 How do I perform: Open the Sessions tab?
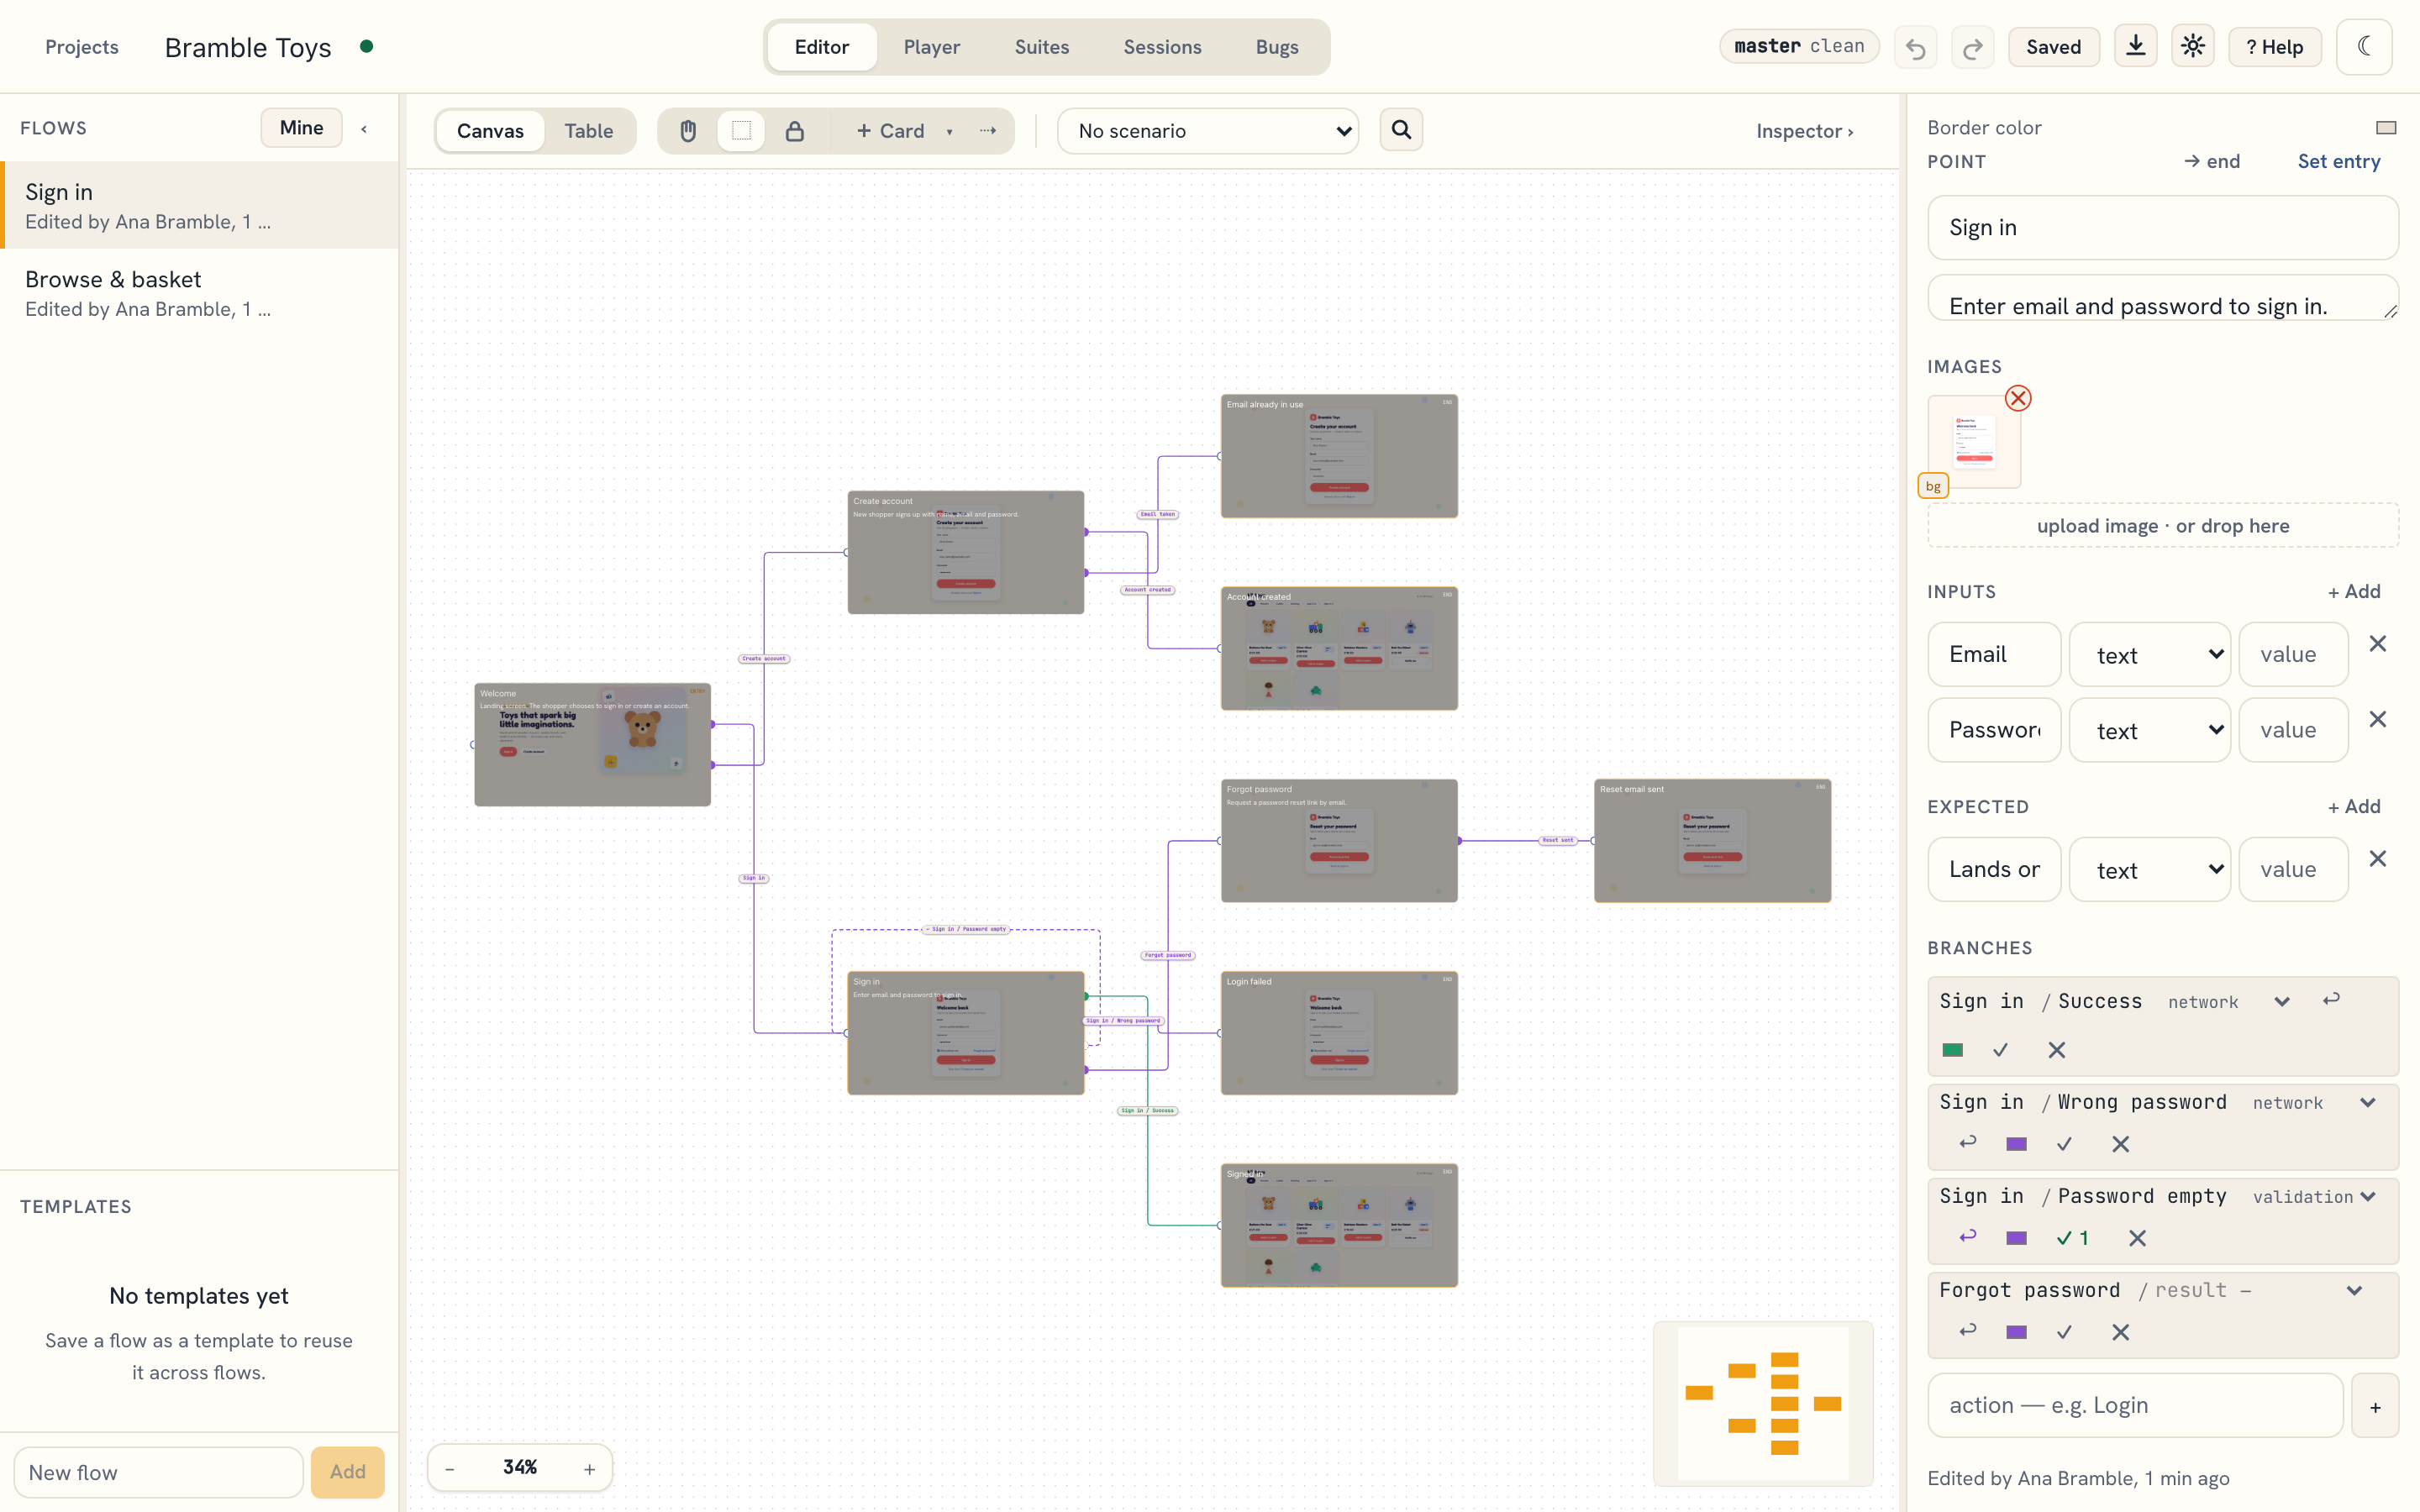click(1162, 47)
